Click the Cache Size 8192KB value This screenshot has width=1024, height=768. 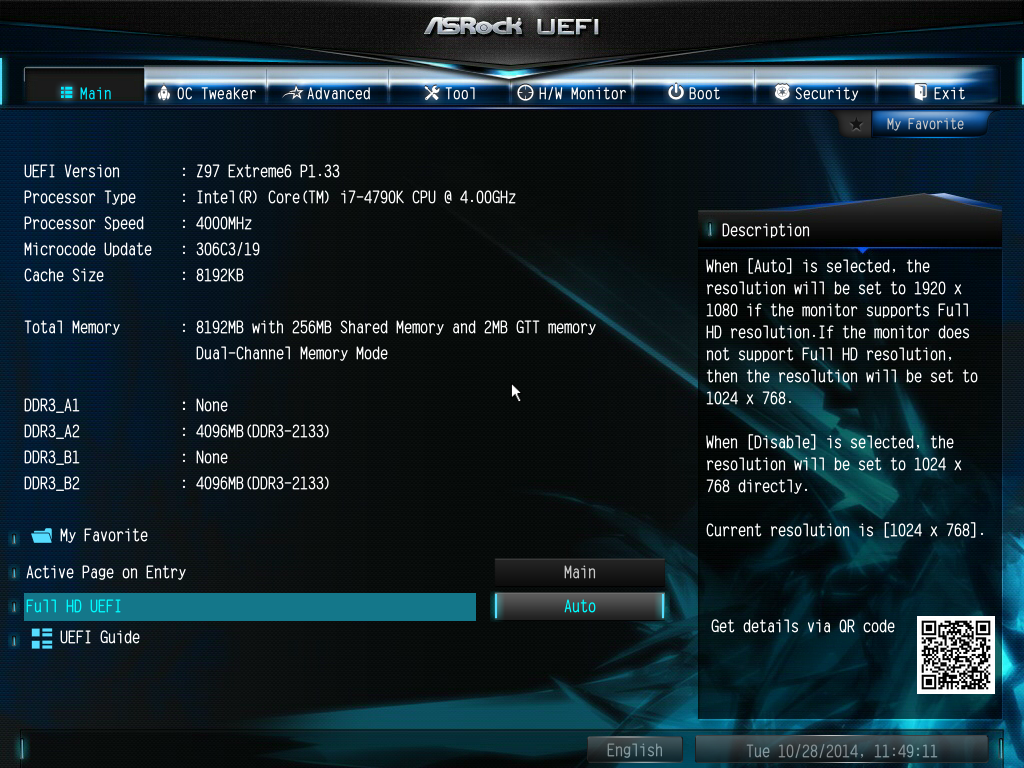pyautogui.click(x=219, y=276)
